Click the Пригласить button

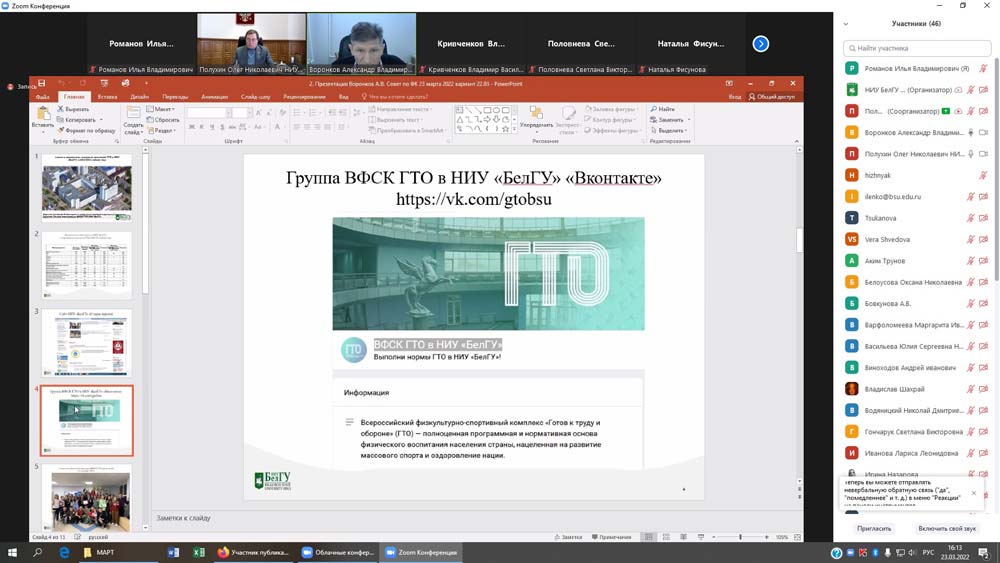click(874, 528)
